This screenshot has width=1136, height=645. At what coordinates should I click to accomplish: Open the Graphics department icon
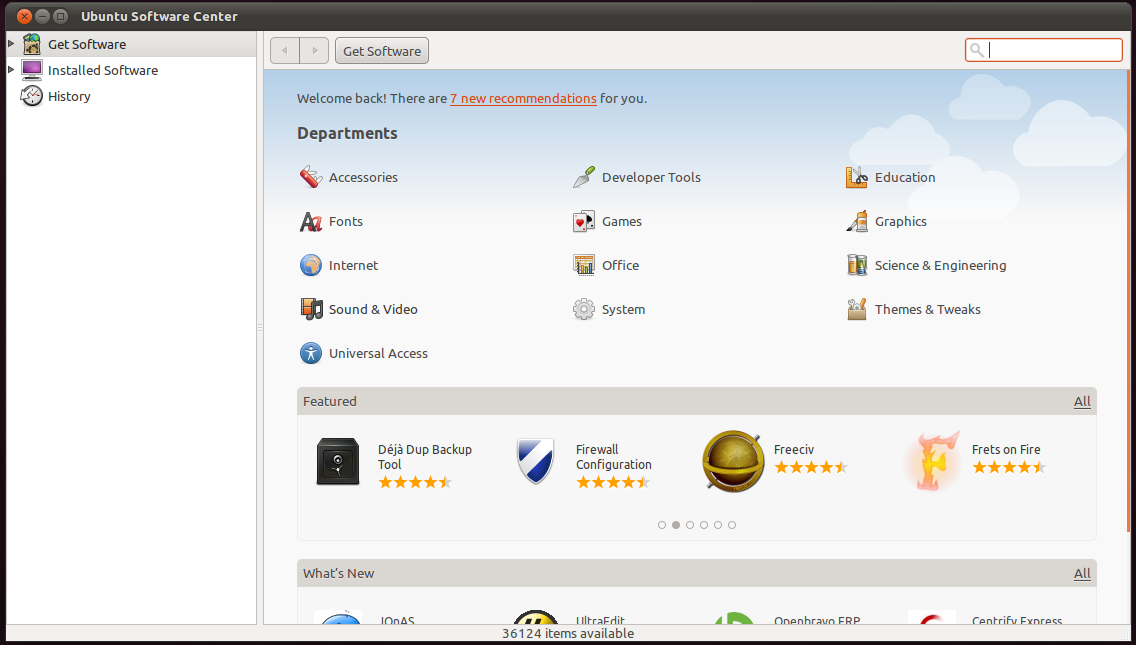click(x=856, y=221)
